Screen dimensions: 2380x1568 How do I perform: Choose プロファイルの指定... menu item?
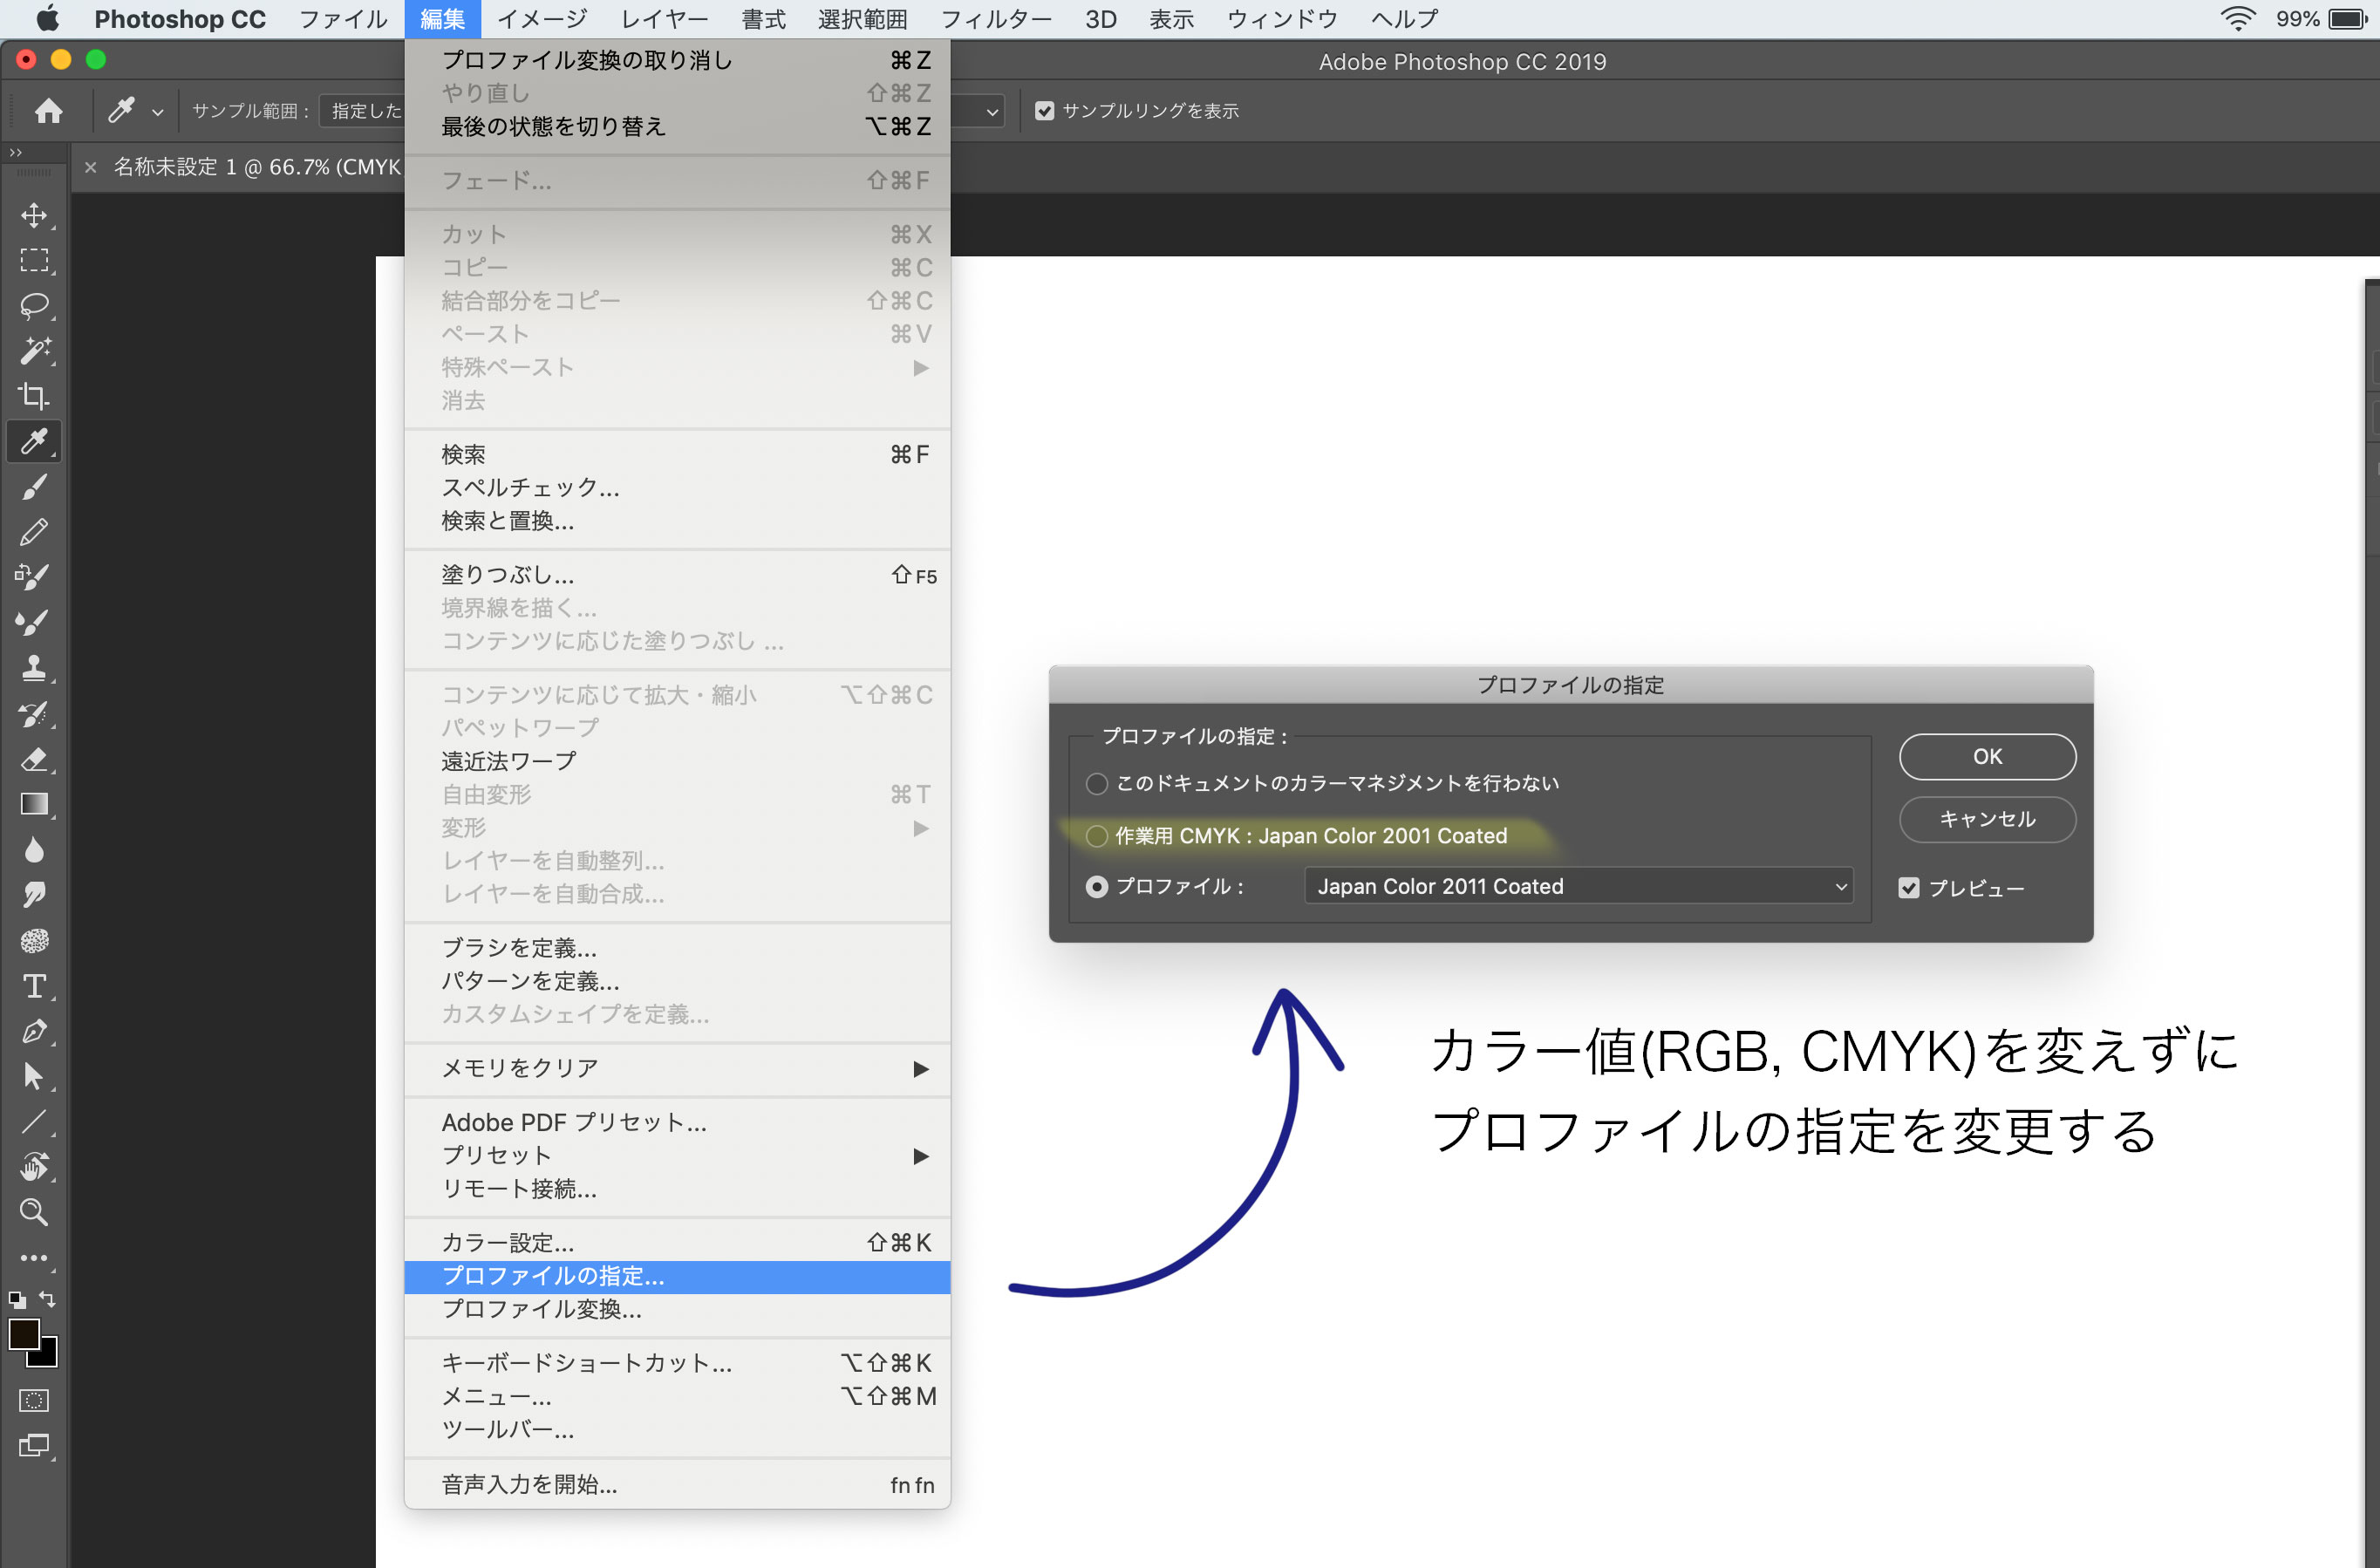pyautogui.click(x=677, y=1276)
